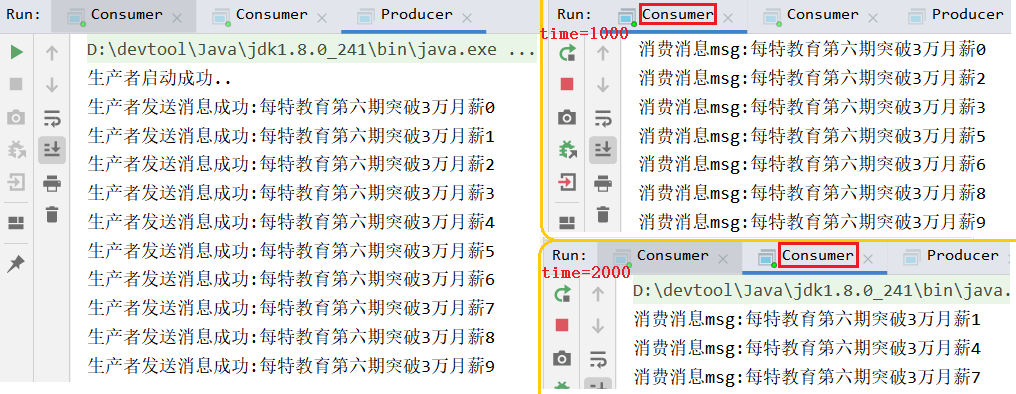Click producer line ending '月薪4'
This screenshot has width=1016, height=394.
291,223
